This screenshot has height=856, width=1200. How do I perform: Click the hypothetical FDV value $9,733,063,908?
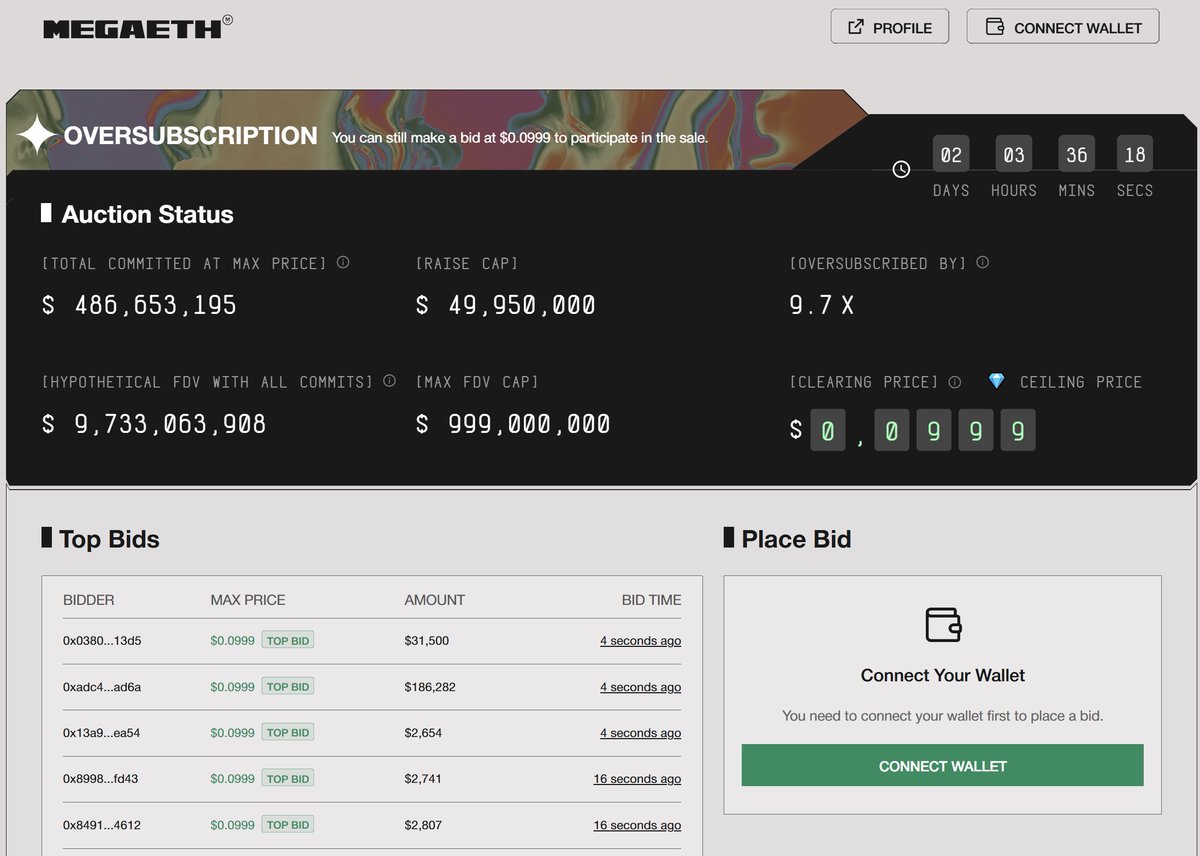click(154, 424)
